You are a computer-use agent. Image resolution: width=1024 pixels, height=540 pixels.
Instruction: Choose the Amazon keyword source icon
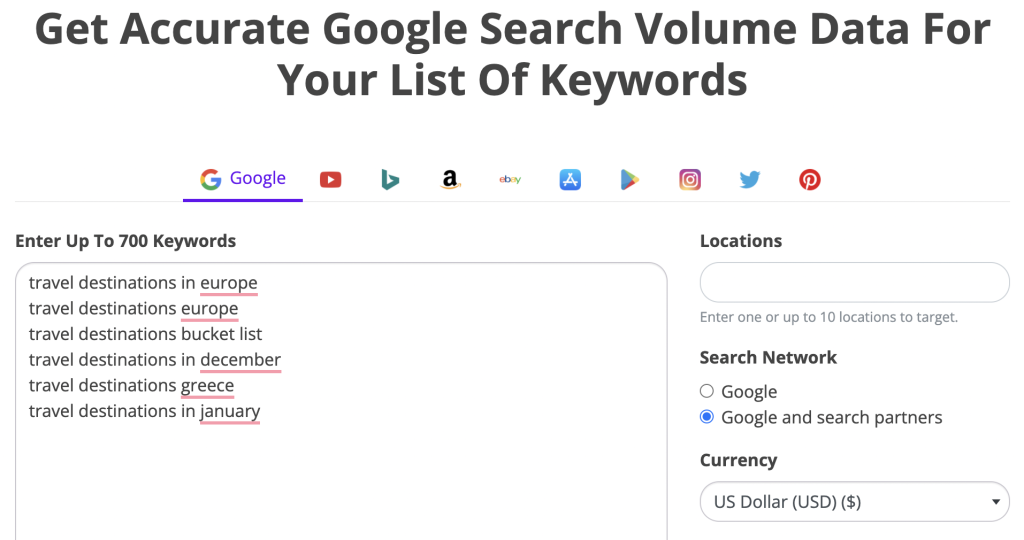[450, 180]
